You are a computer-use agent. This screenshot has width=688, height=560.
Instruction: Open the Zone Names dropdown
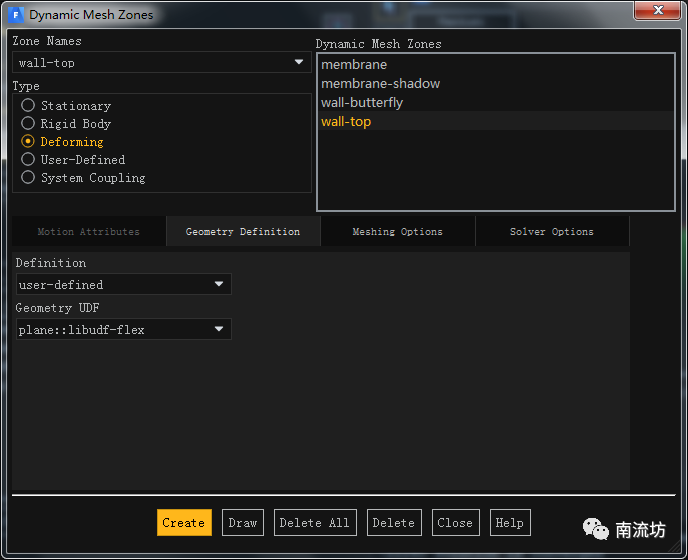[162, 63]
